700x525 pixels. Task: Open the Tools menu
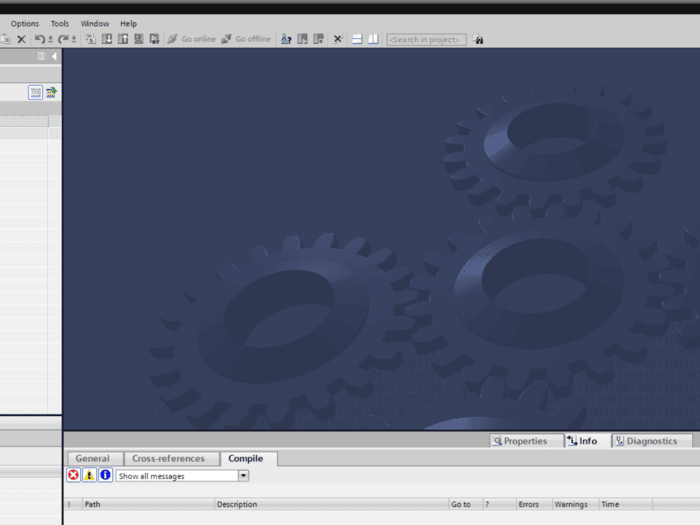60,23
